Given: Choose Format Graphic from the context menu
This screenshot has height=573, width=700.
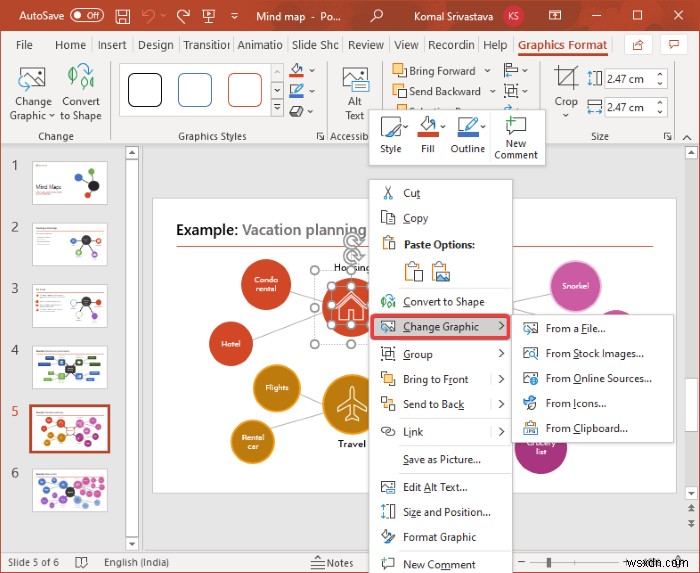Looking at the screenshot, I should tap(440, 537).
